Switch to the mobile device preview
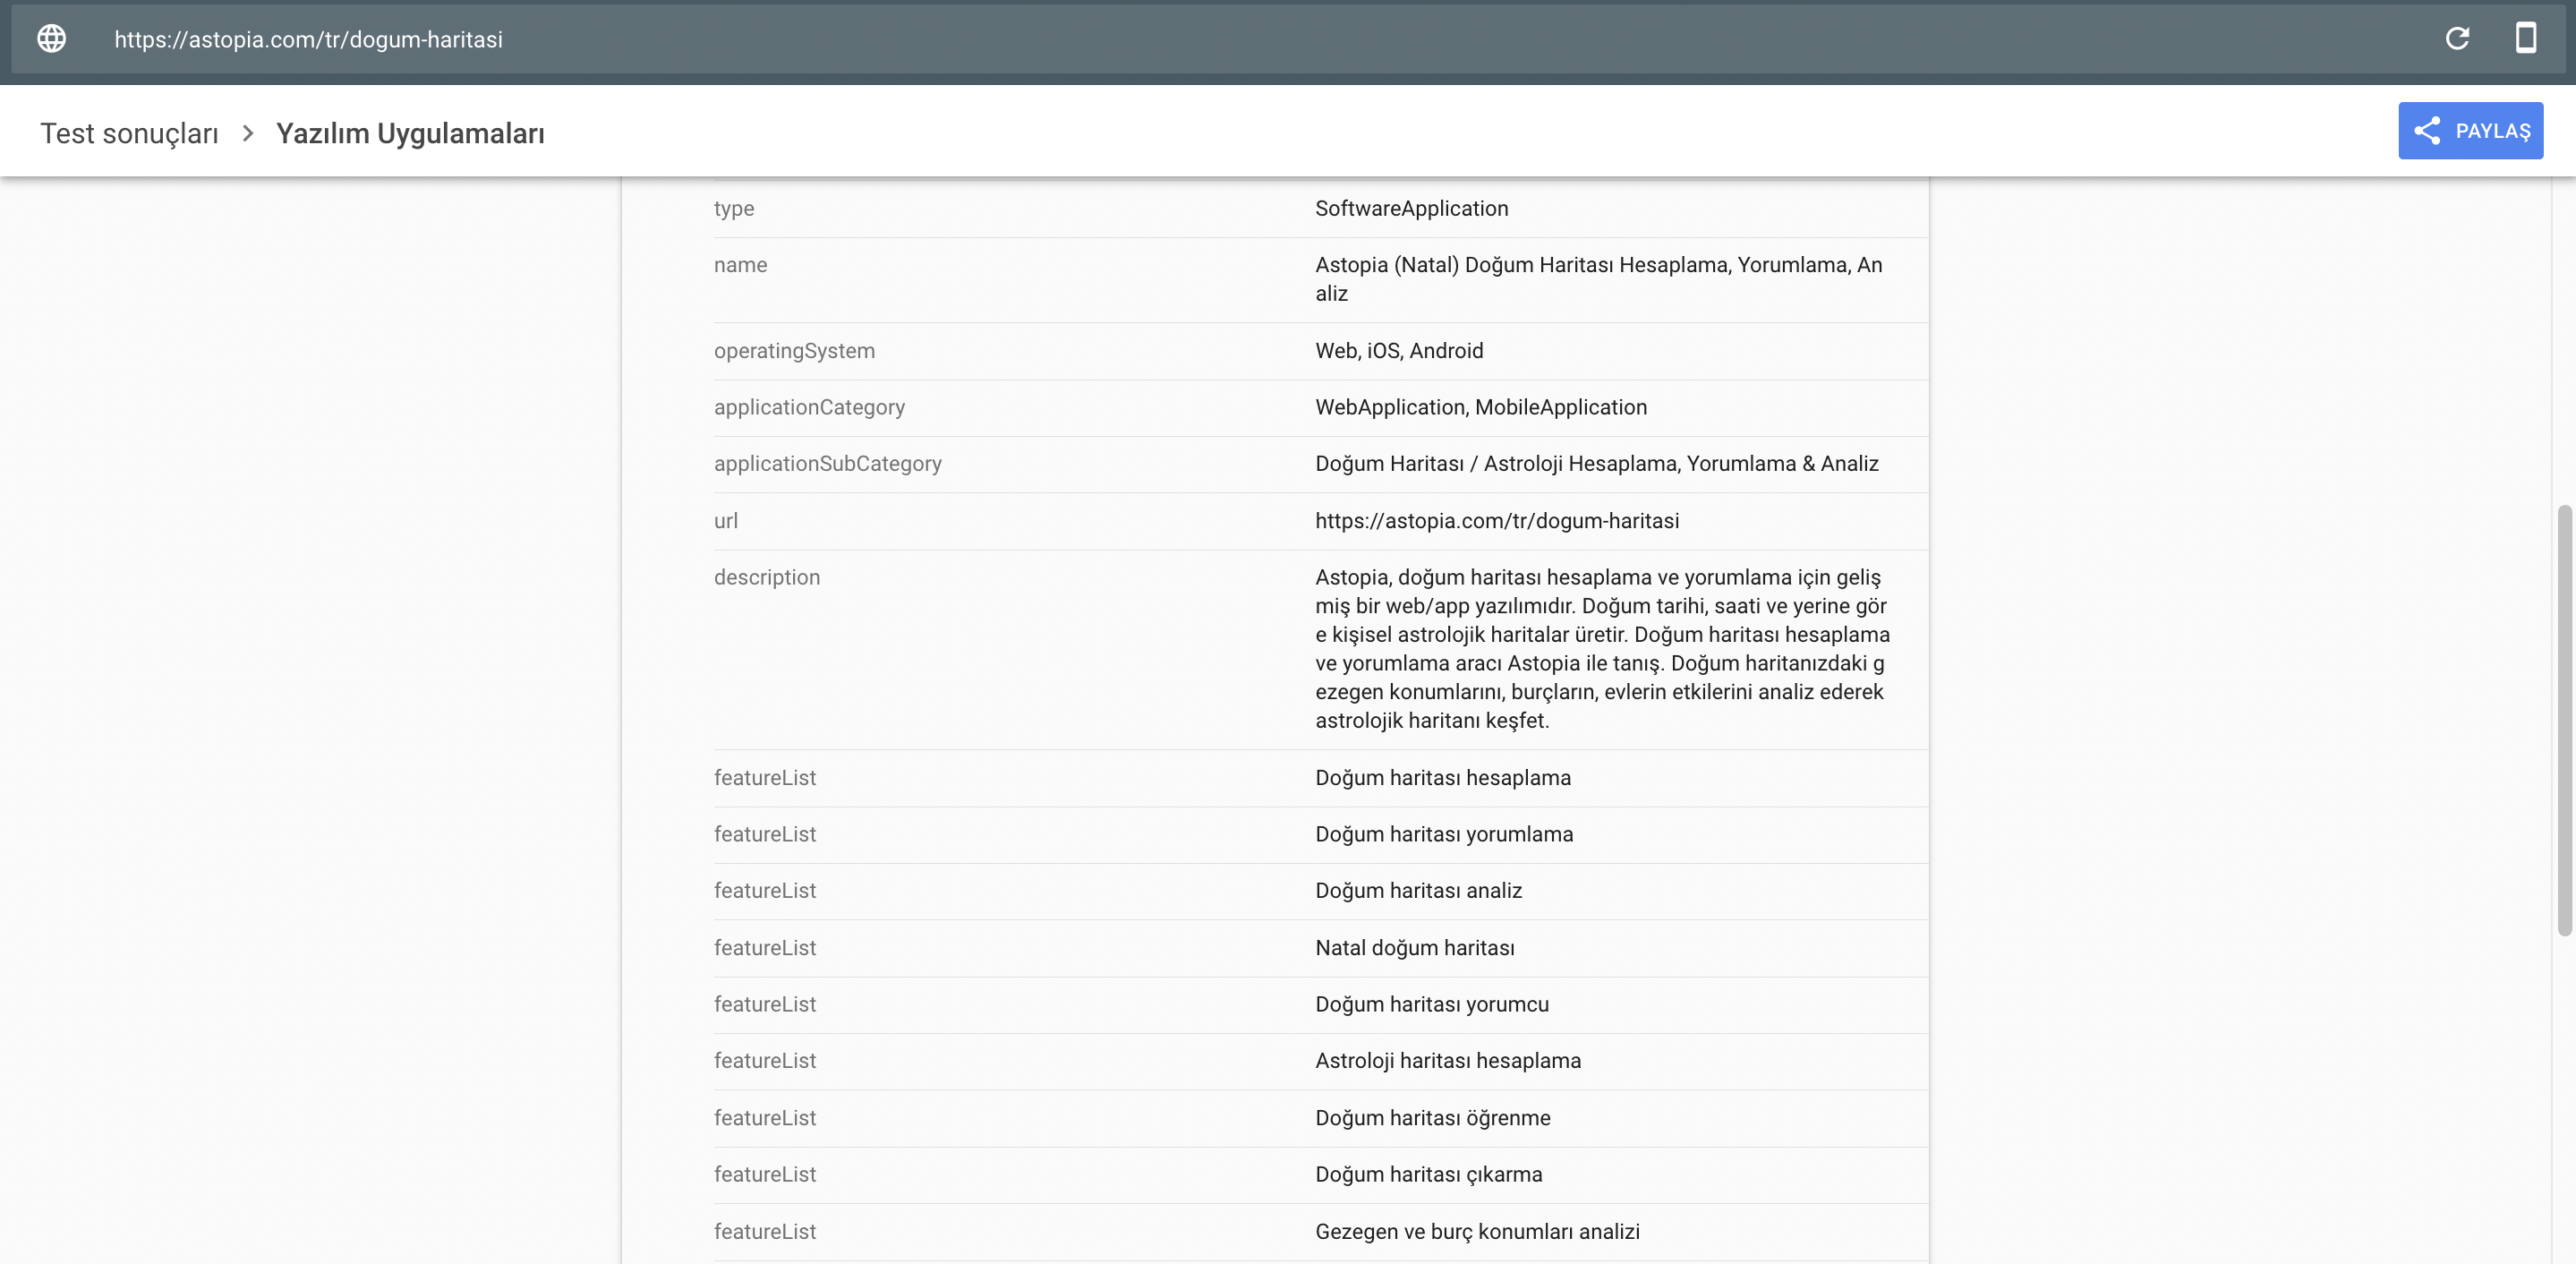Viewport: 2576px width, 1264px height. click(x=2527, y=39)
